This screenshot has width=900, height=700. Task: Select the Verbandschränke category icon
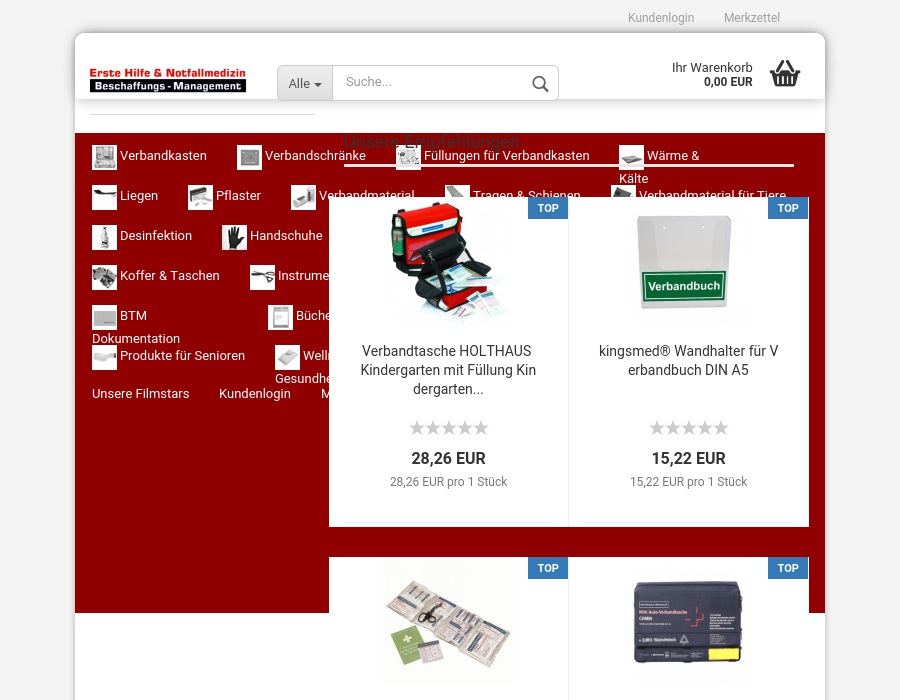click(x=249, y=157)
